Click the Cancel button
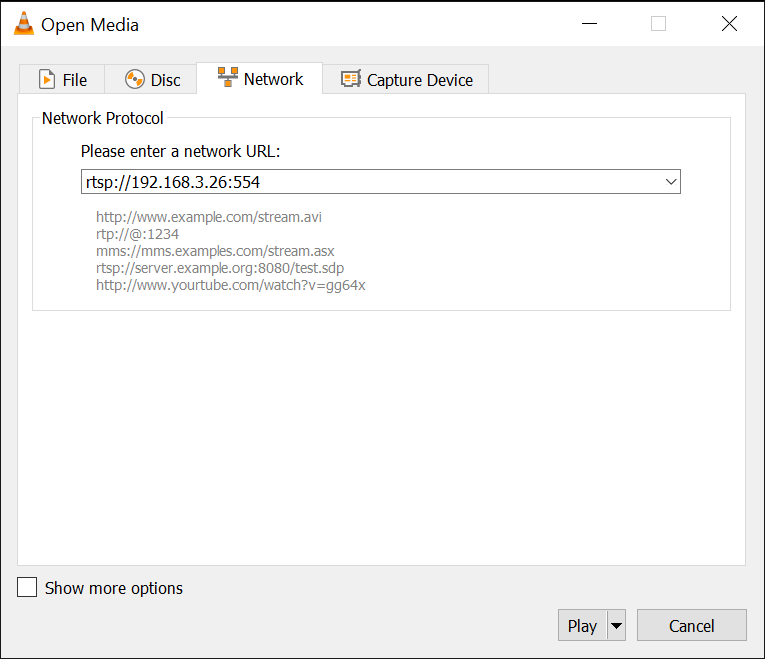This screenshot has width=765, height=659. pyautogui.click(x=691, y=626)
